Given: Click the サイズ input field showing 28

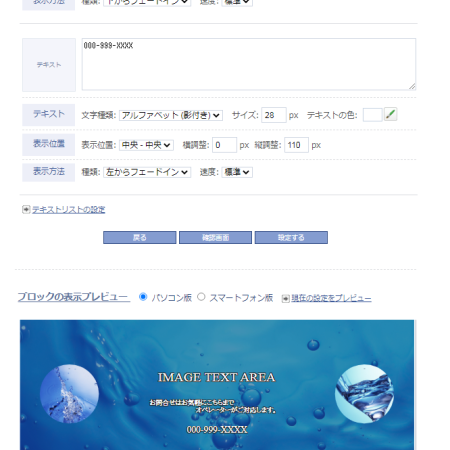Looking at the screenshot, I should point(274,115).
